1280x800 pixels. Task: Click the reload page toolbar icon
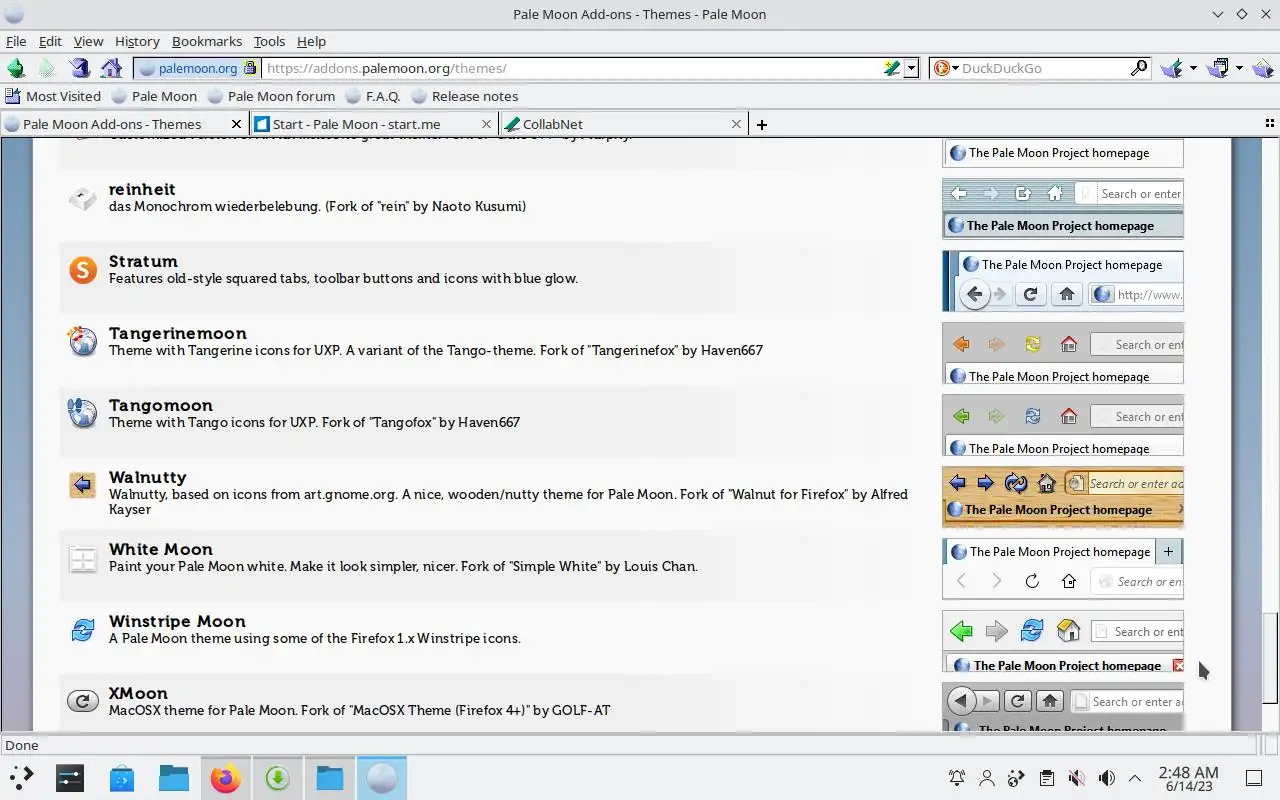(x=80, y=68)
